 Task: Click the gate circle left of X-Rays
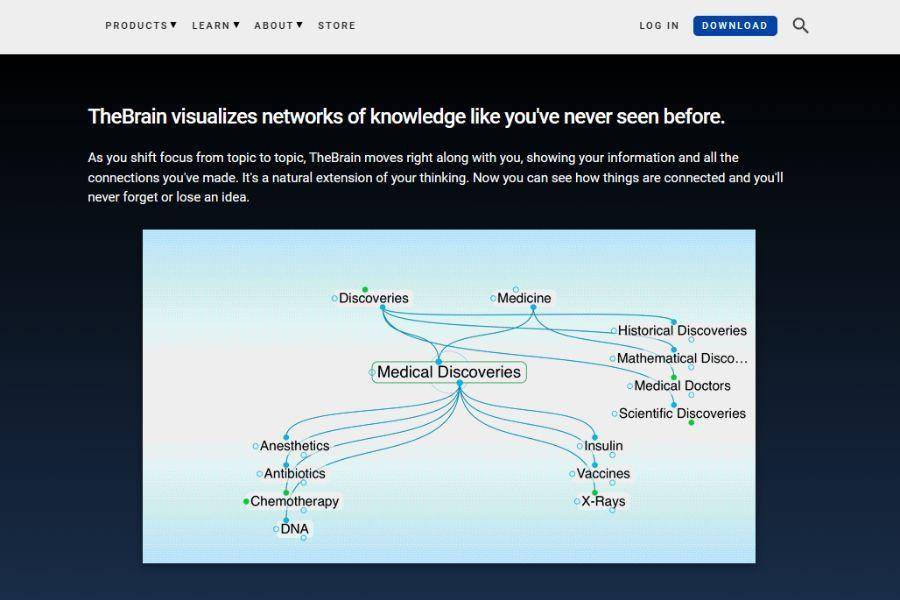tap(577, 501)
